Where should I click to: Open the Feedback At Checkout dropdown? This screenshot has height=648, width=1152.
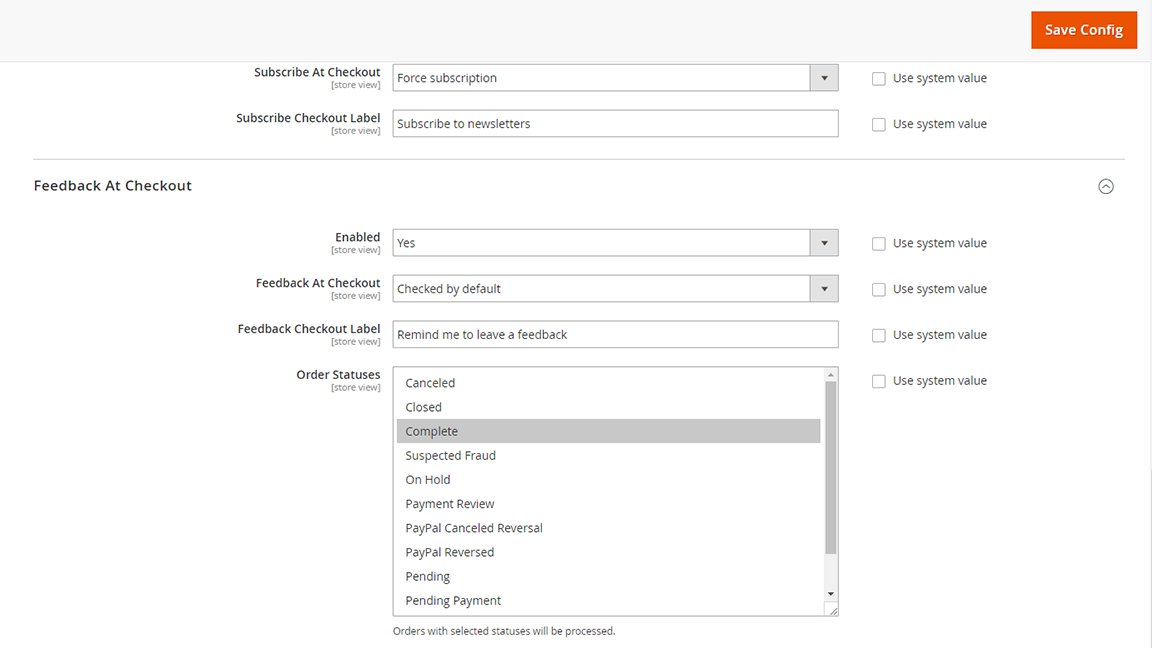pyautogui.click(x=615, y=289)
